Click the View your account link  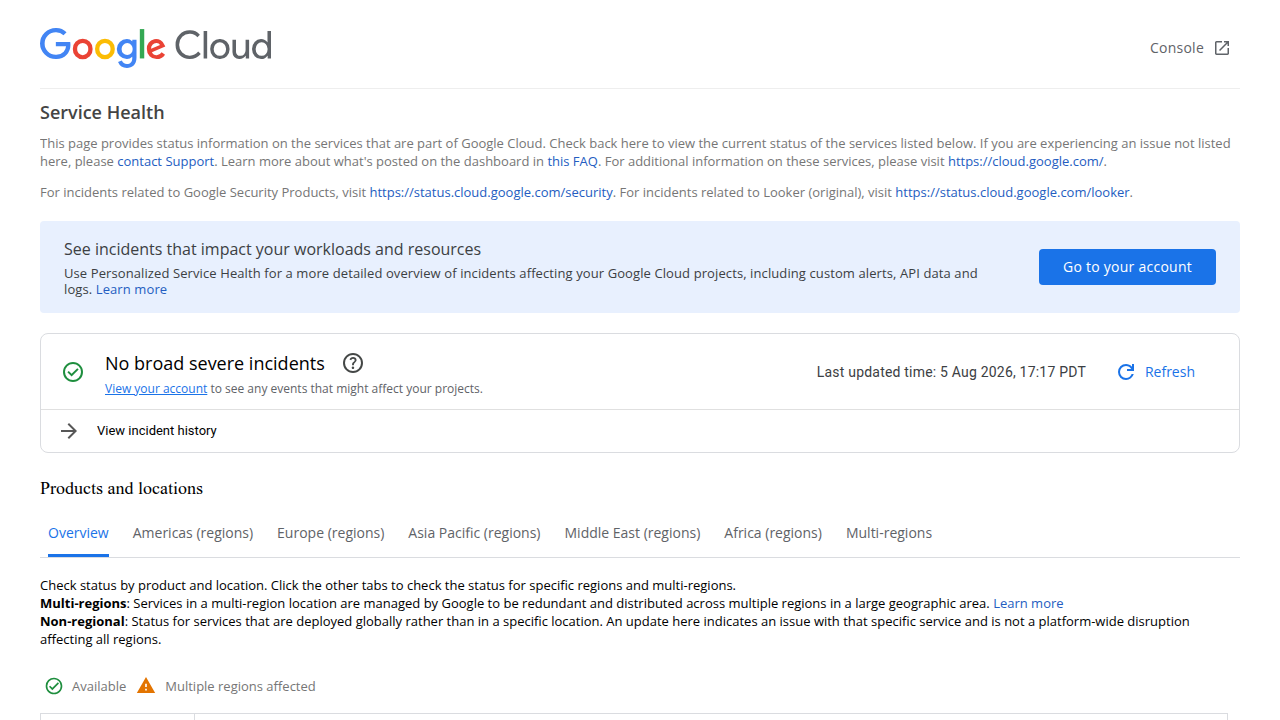156,389
